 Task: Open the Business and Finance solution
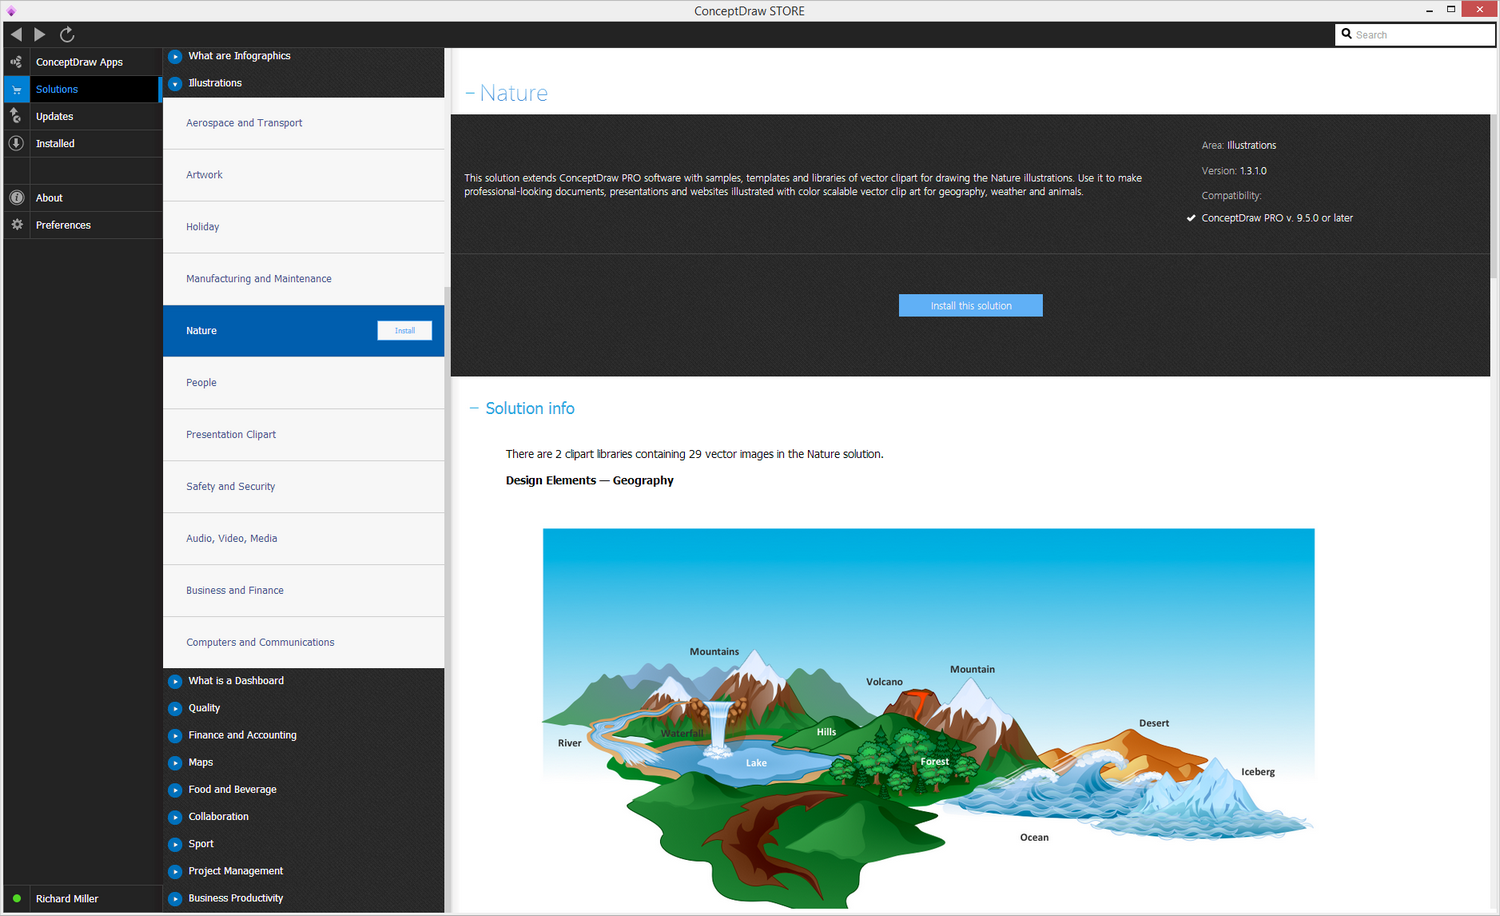click(x=303, y=591)
